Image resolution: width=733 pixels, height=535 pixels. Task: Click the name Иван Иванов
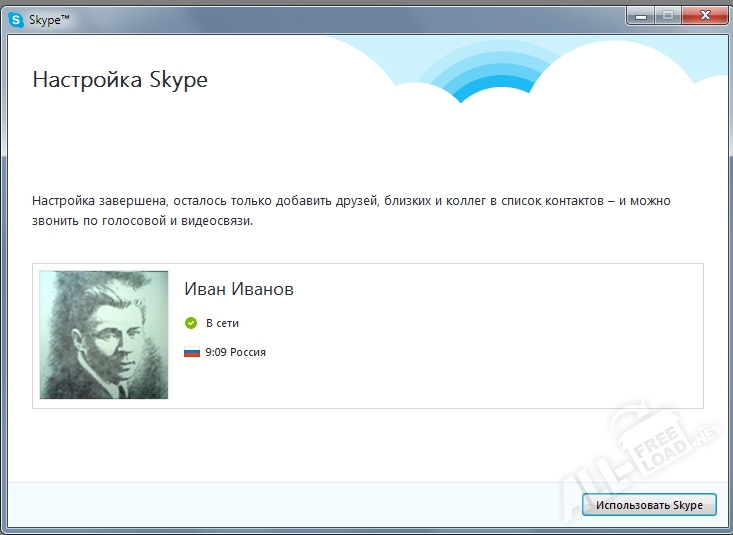click(x=239, y=289)
